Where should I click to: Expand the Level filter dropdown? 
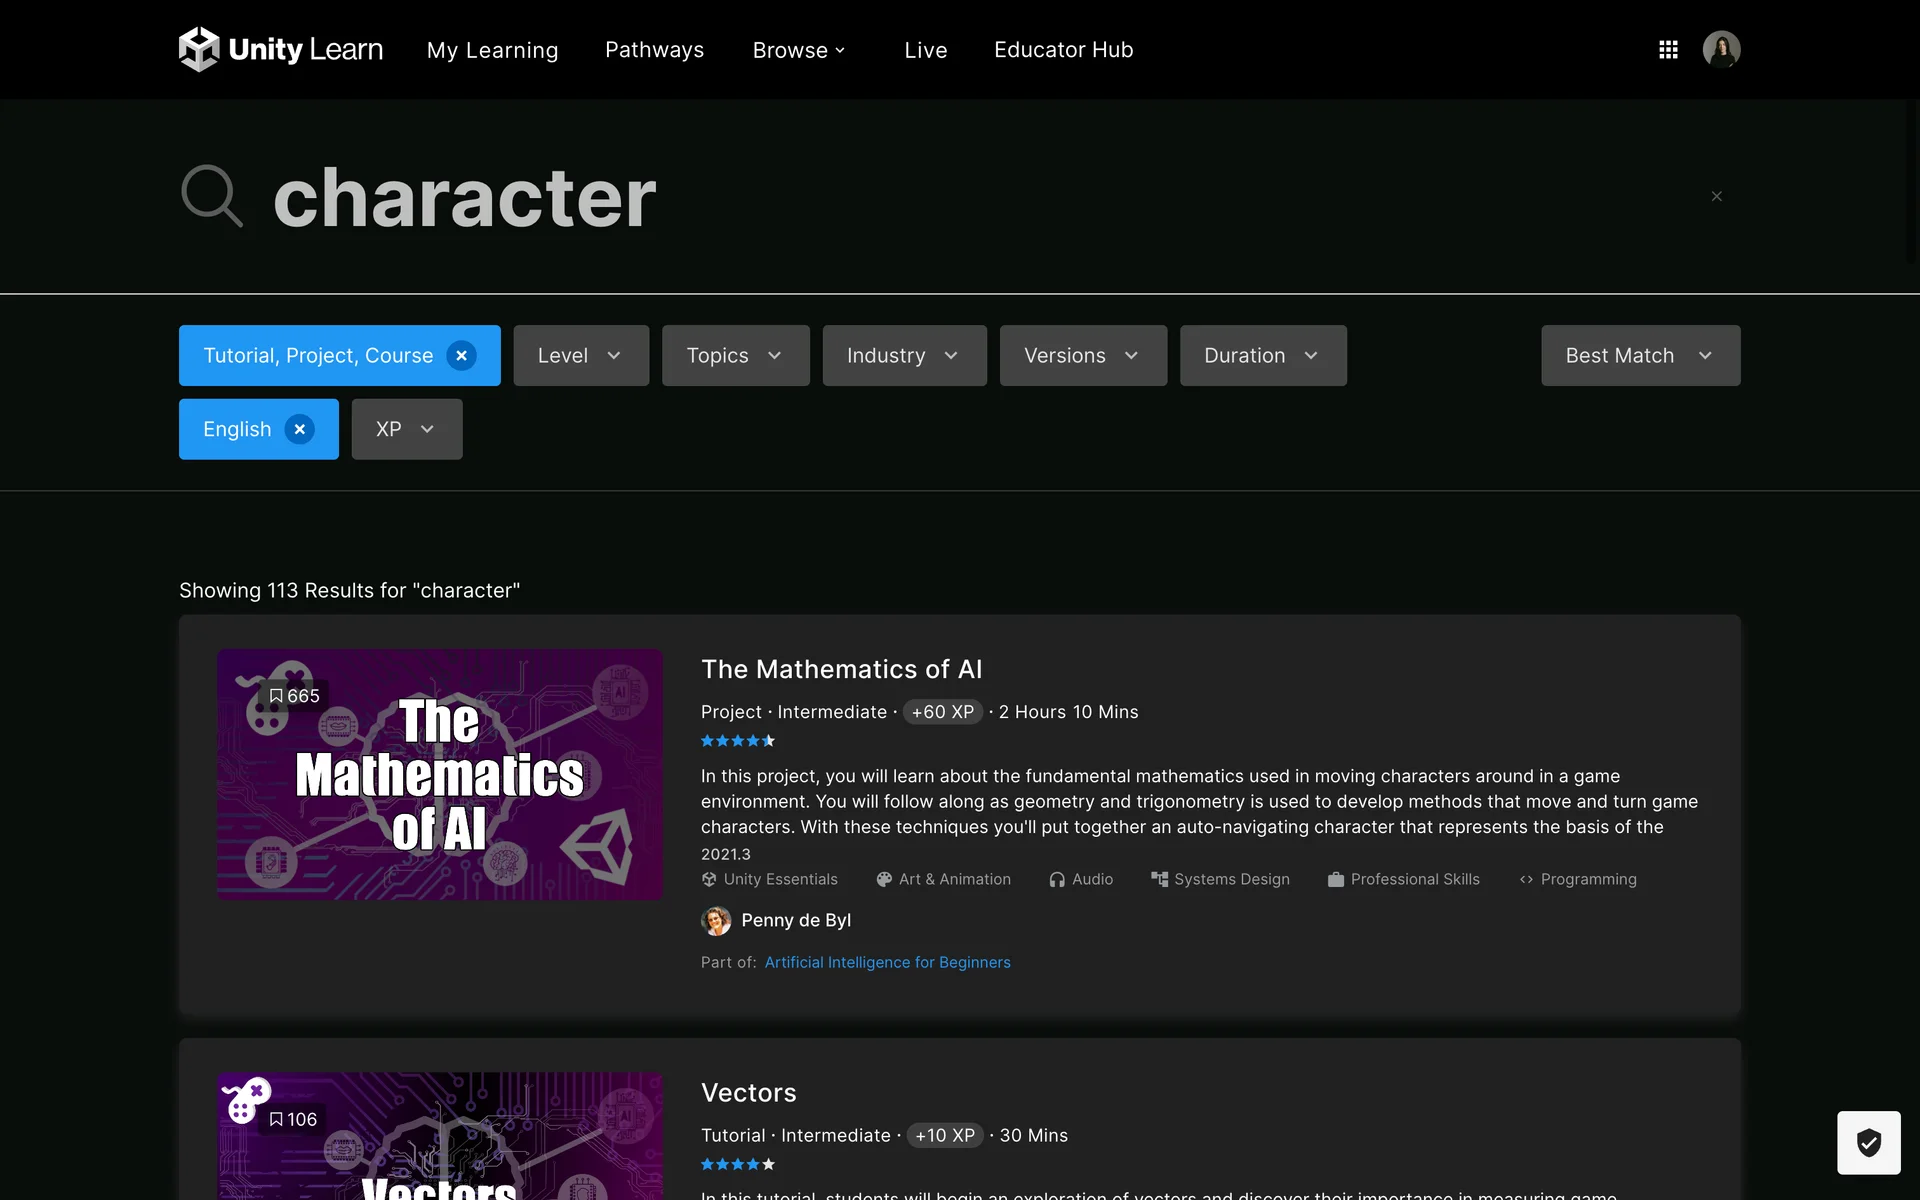(580, 356)
